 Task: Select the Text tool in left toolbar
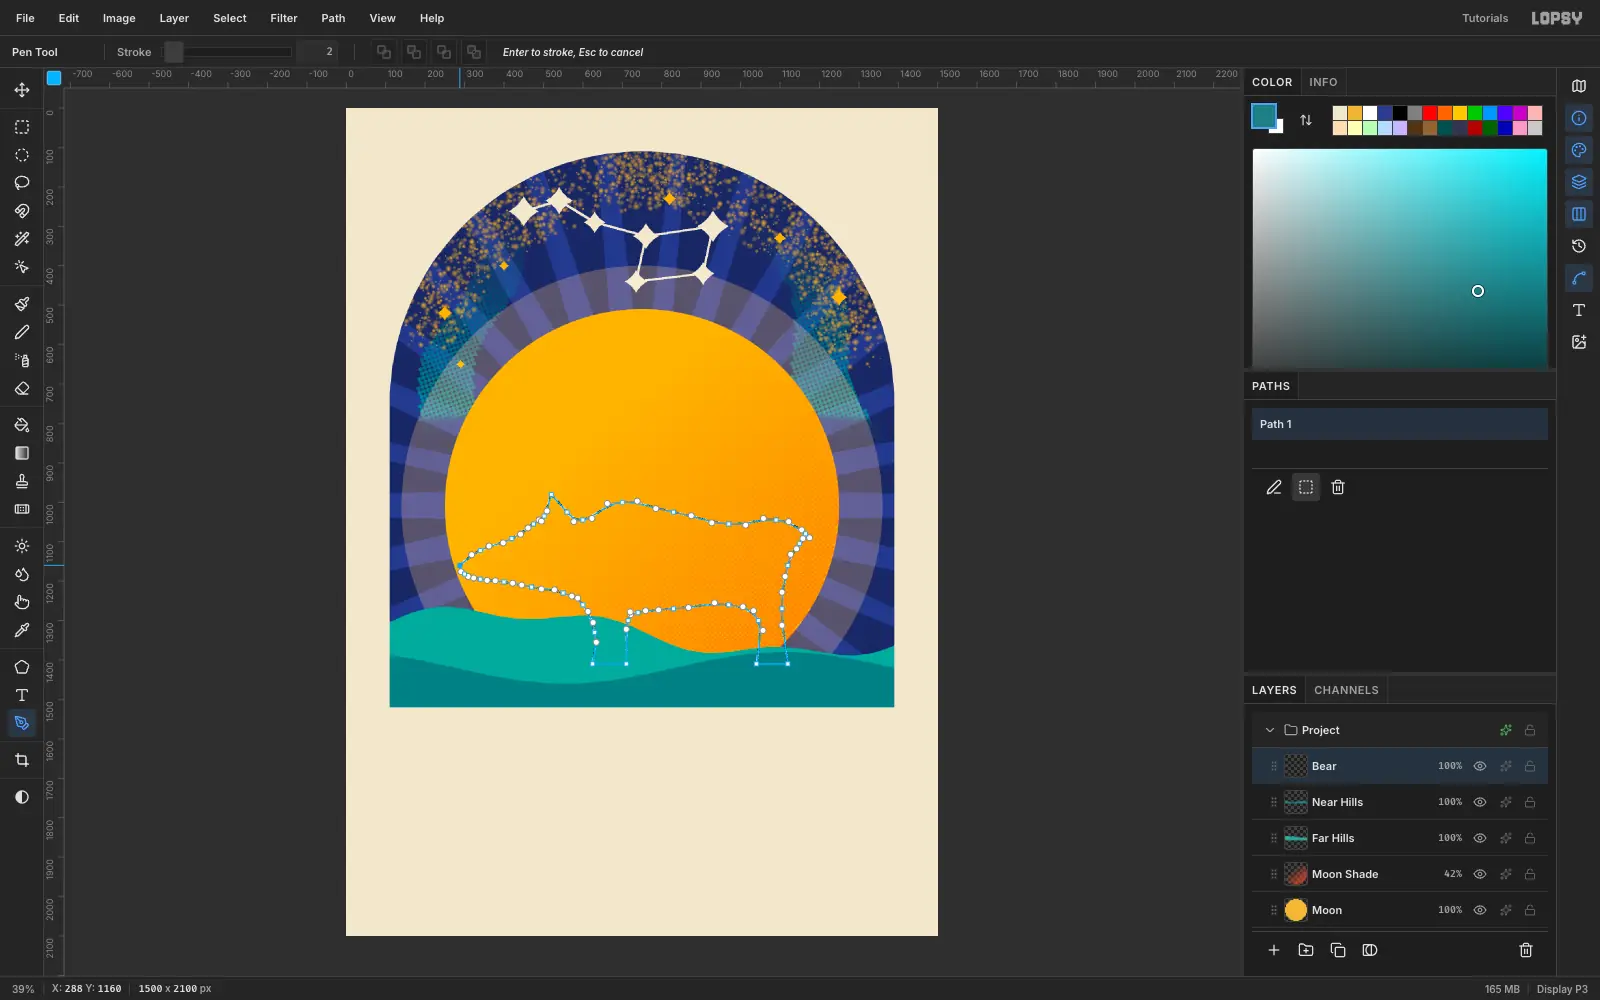[22, 695]
